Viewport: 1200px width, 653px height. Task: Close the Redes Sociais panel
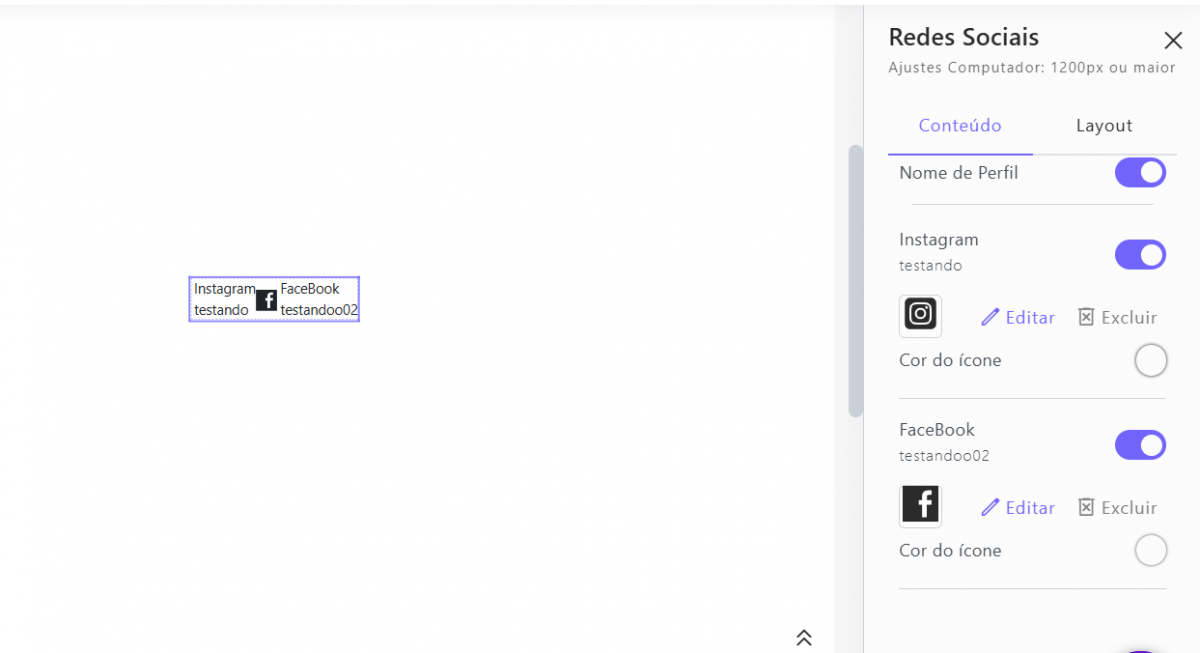coord(1173,41)
